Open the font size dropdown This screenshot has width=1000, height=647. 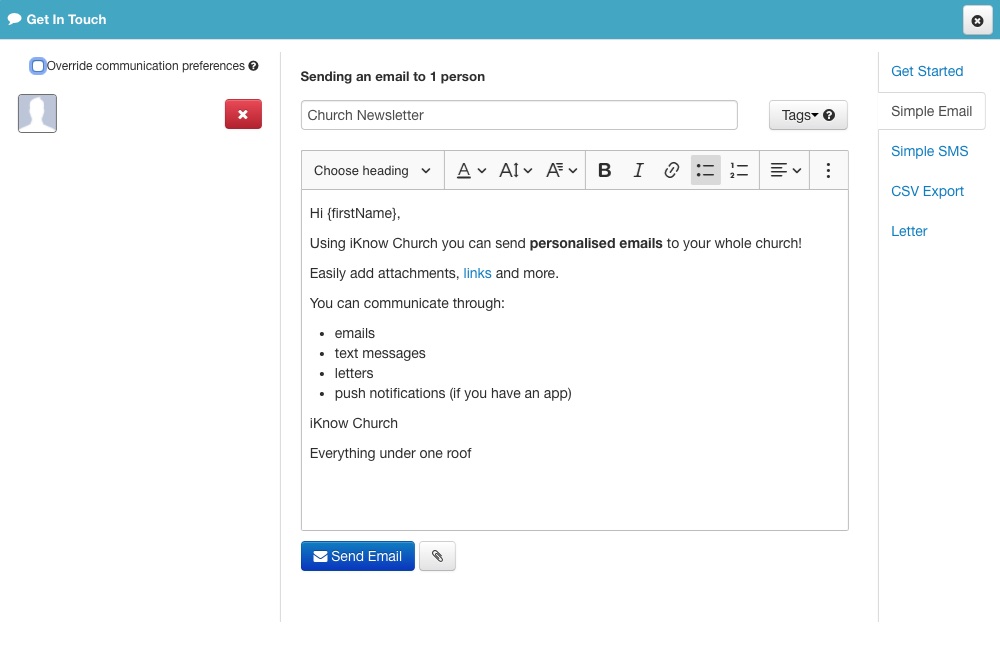[515, 171]
